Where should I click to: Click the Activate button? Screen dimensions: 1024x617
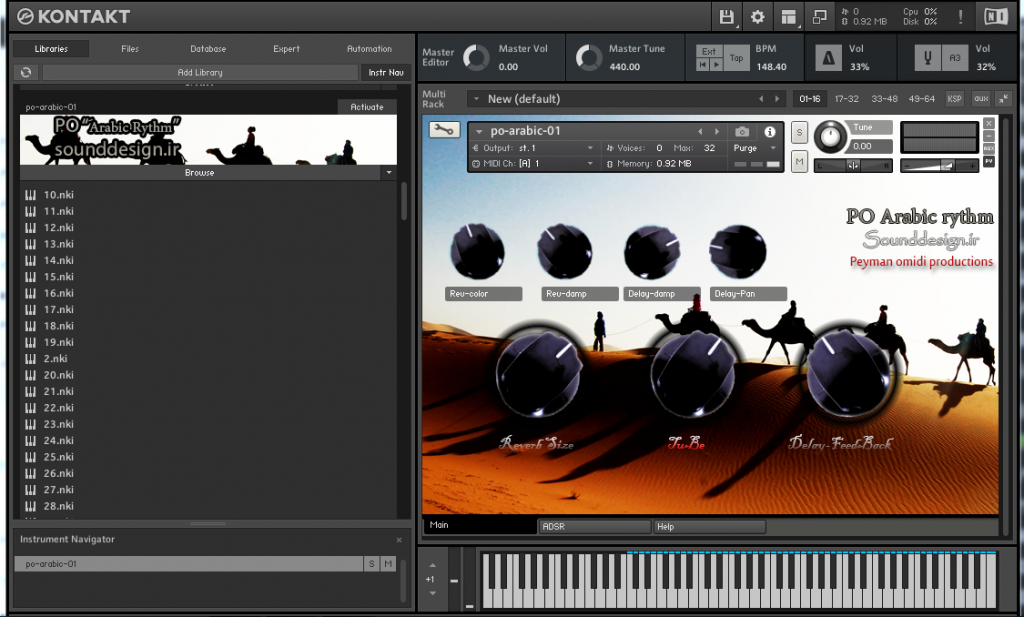click(367, 106)
